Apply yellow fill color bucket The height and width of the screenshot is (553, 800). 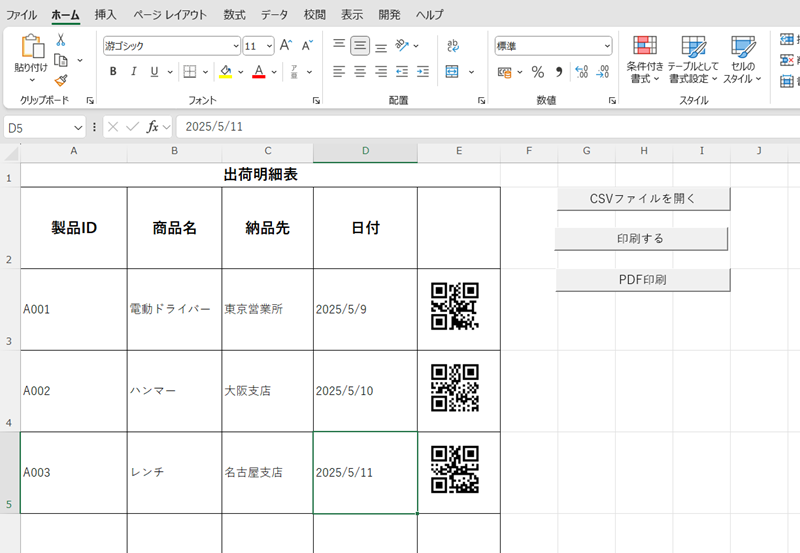pyautogui.click(x=226, y=71)
